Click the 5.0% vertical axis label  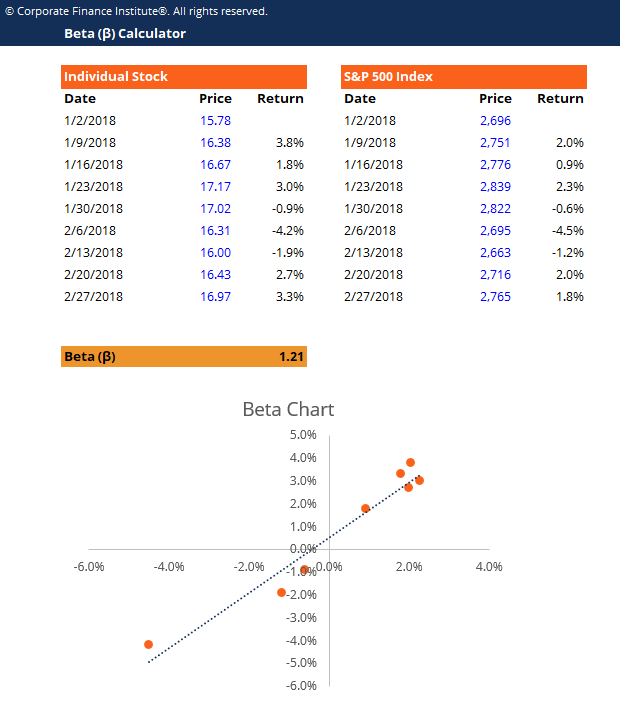point(302,435)
